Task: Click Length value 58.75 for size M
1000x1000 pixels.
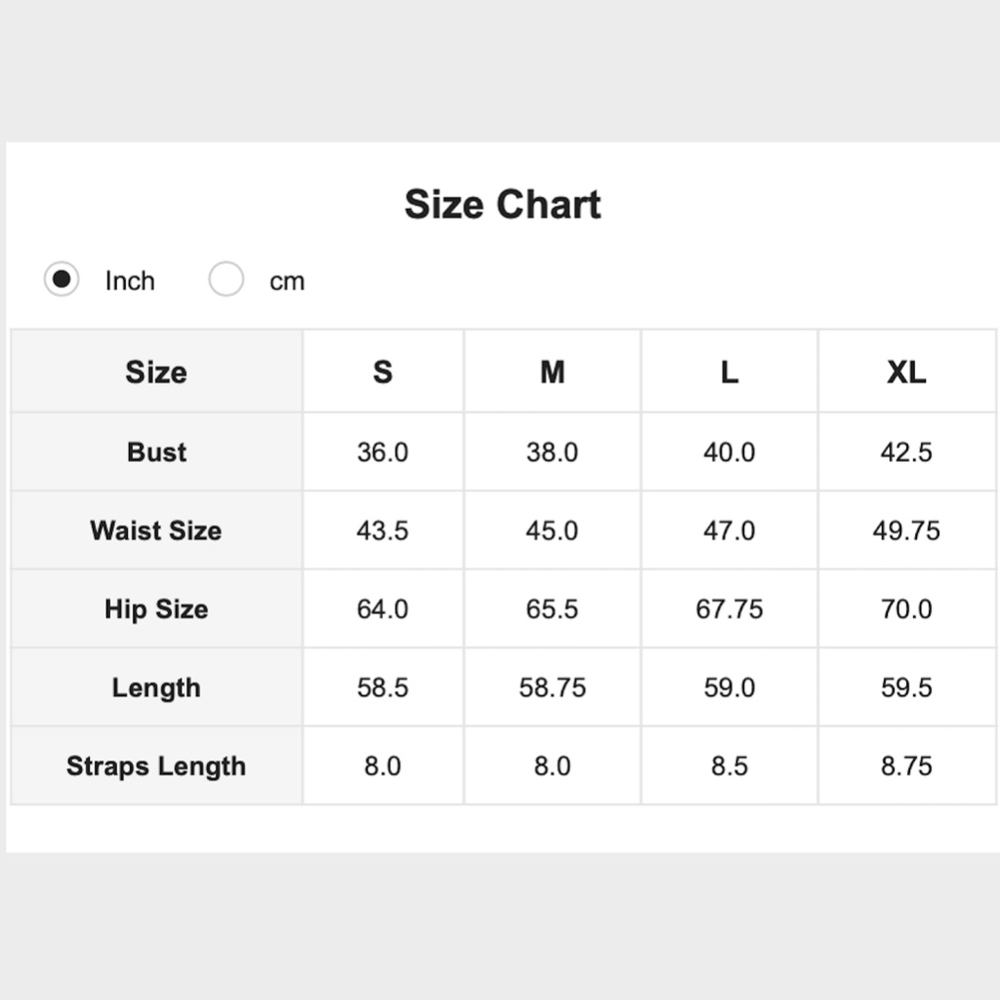Action: (x=552, y=688)
